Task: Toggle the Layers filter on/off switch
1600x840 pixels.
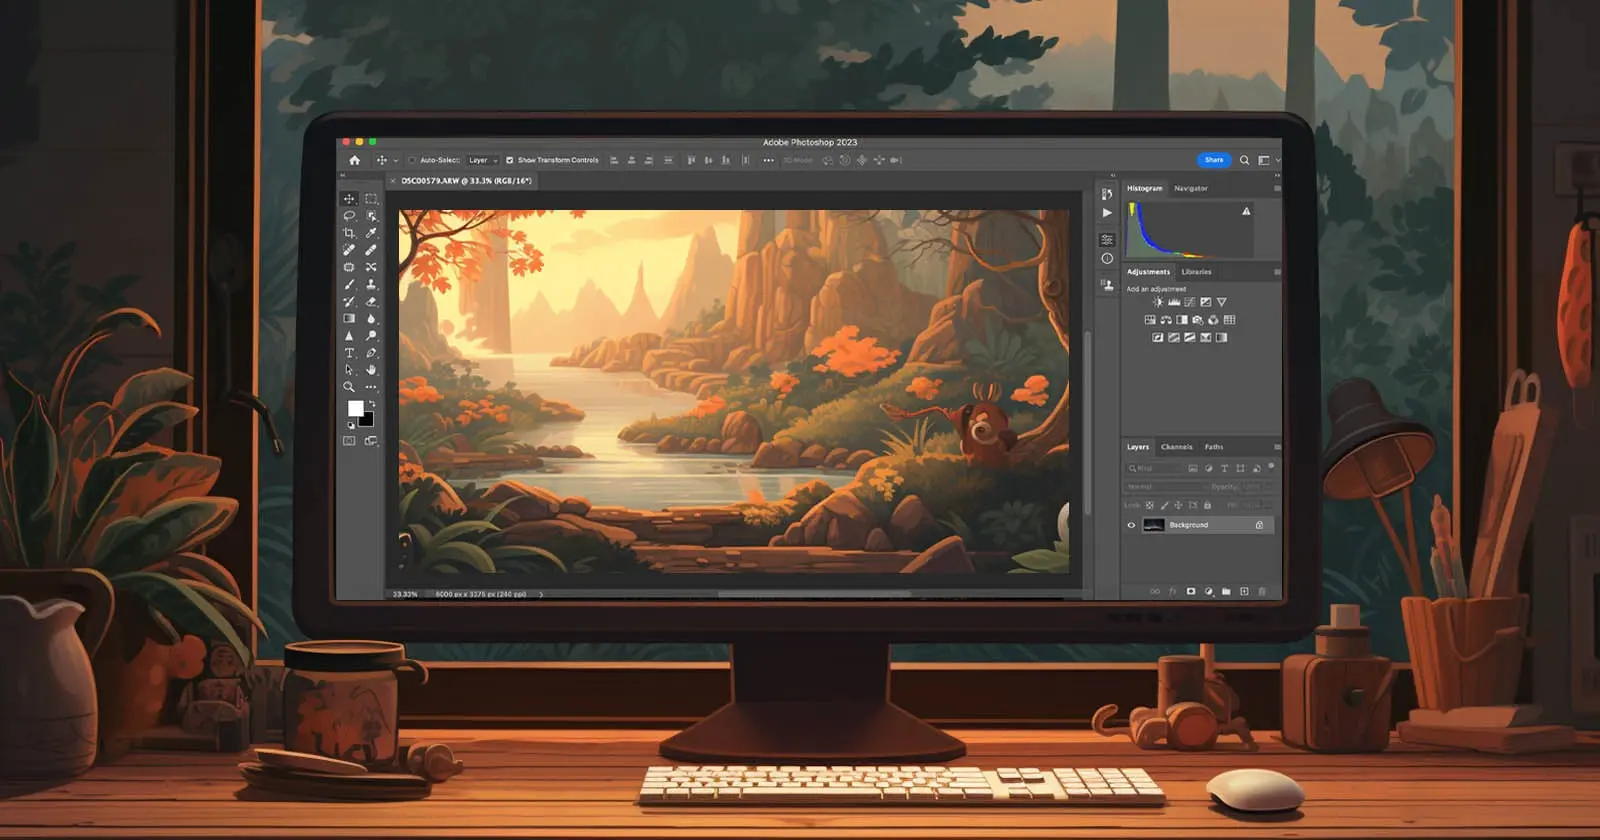Action: [x=1271, y=466]
